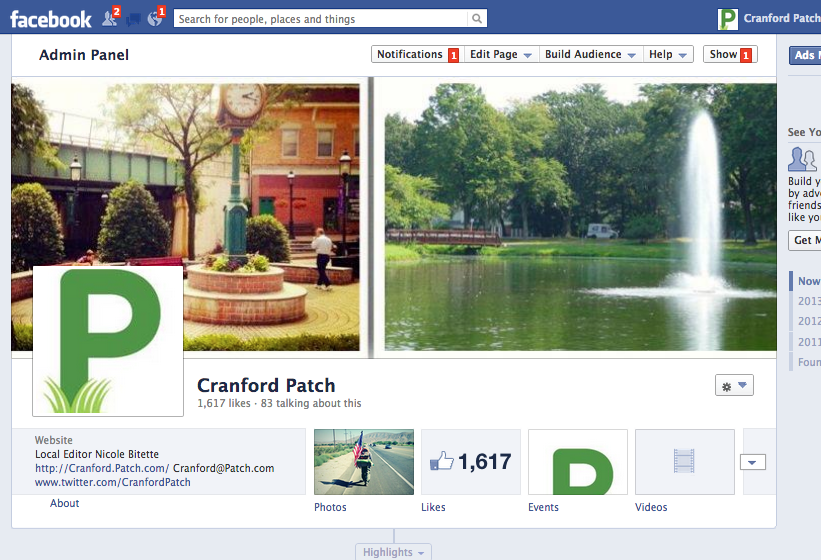Click the search magnifier icon
Screen dimensions: 821x560
(477, 19)
